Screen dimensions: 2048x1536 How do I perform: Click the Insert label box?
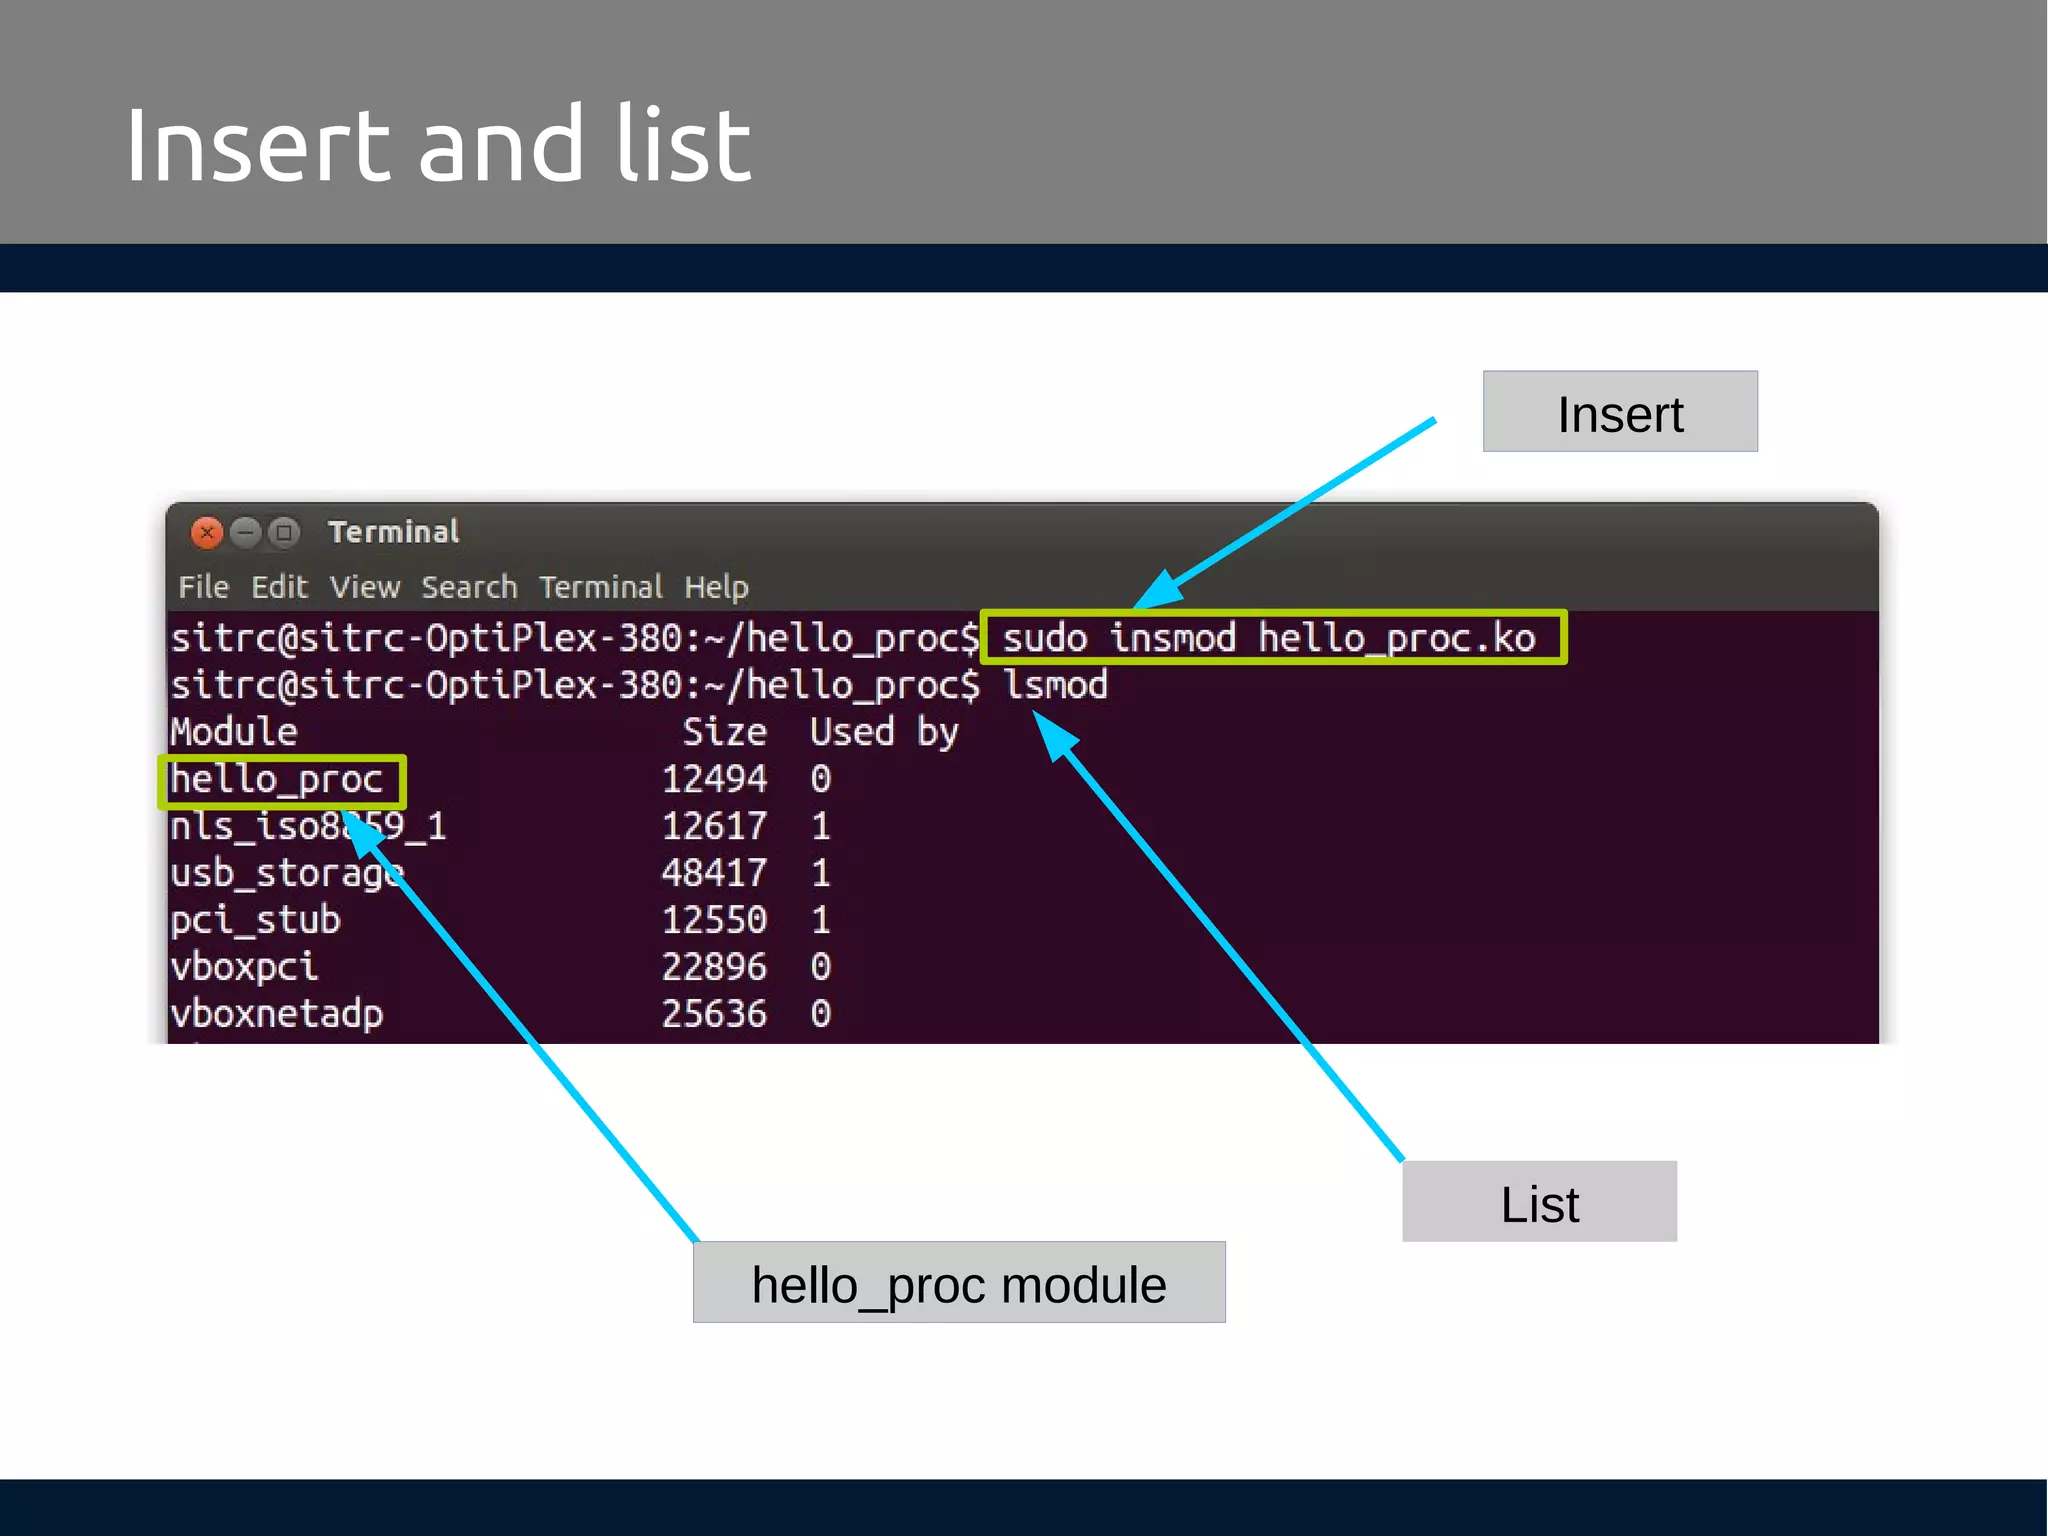coord(1619,412)
